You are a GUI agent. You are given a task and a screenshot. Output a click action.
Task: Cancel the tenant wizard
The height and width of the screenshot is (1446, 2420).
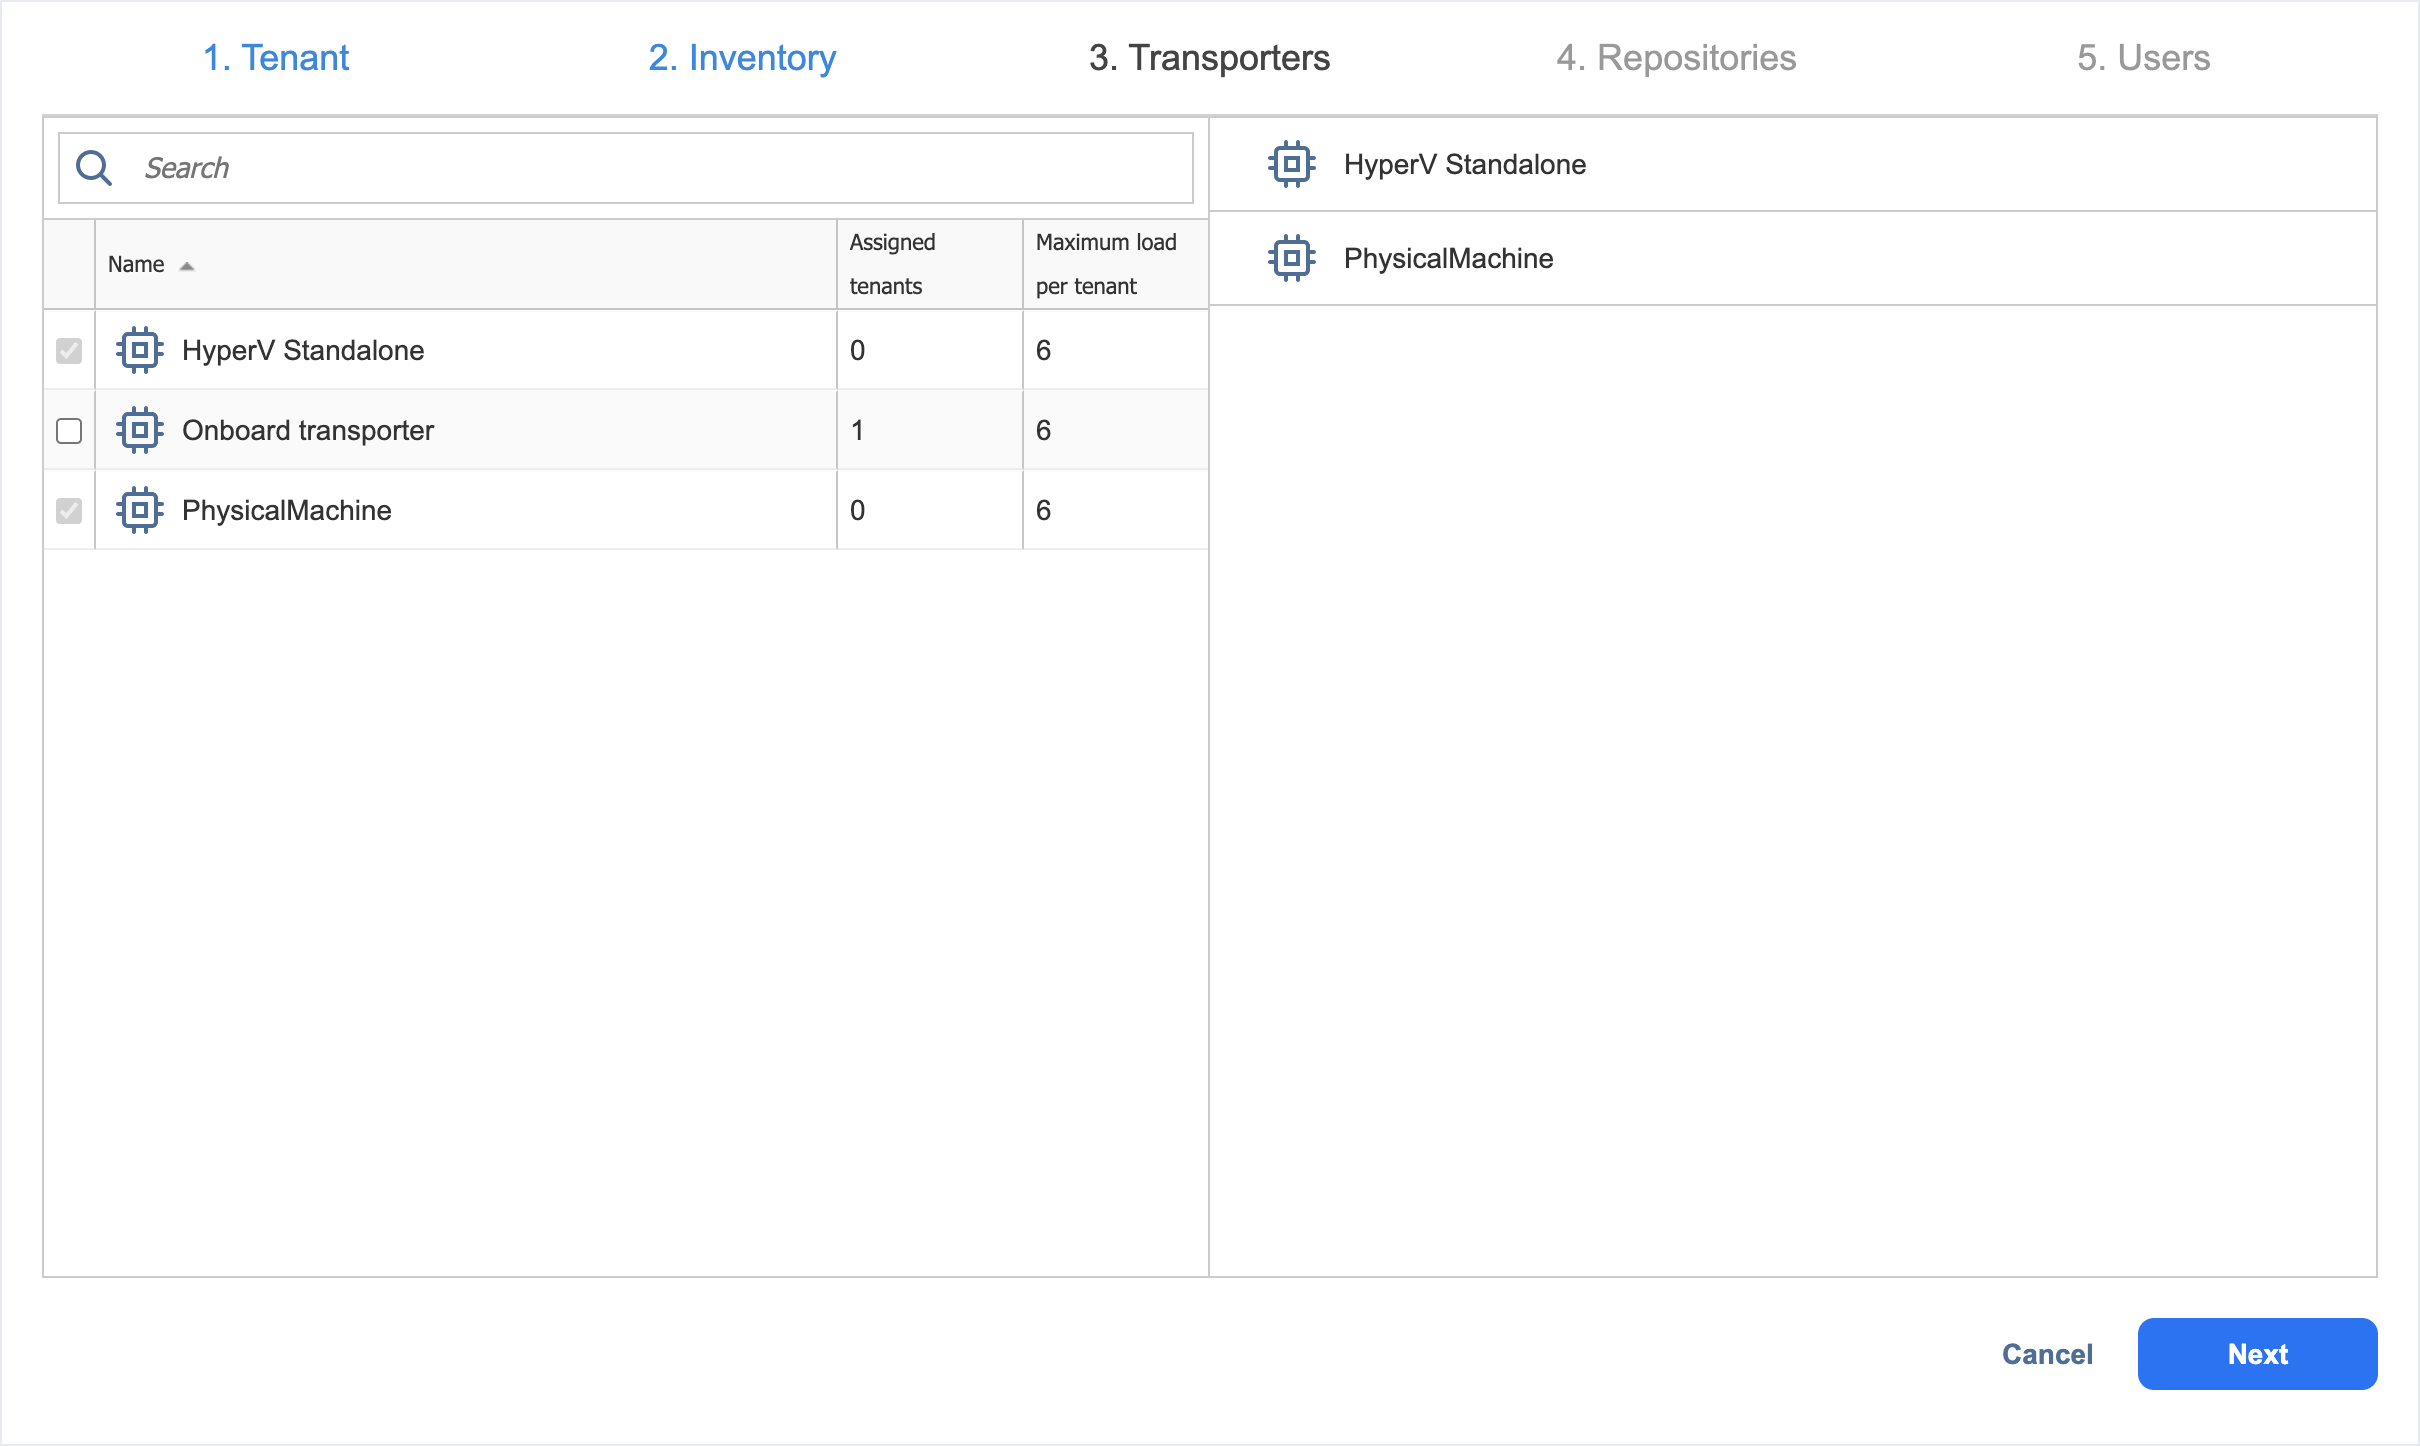2046,1354
